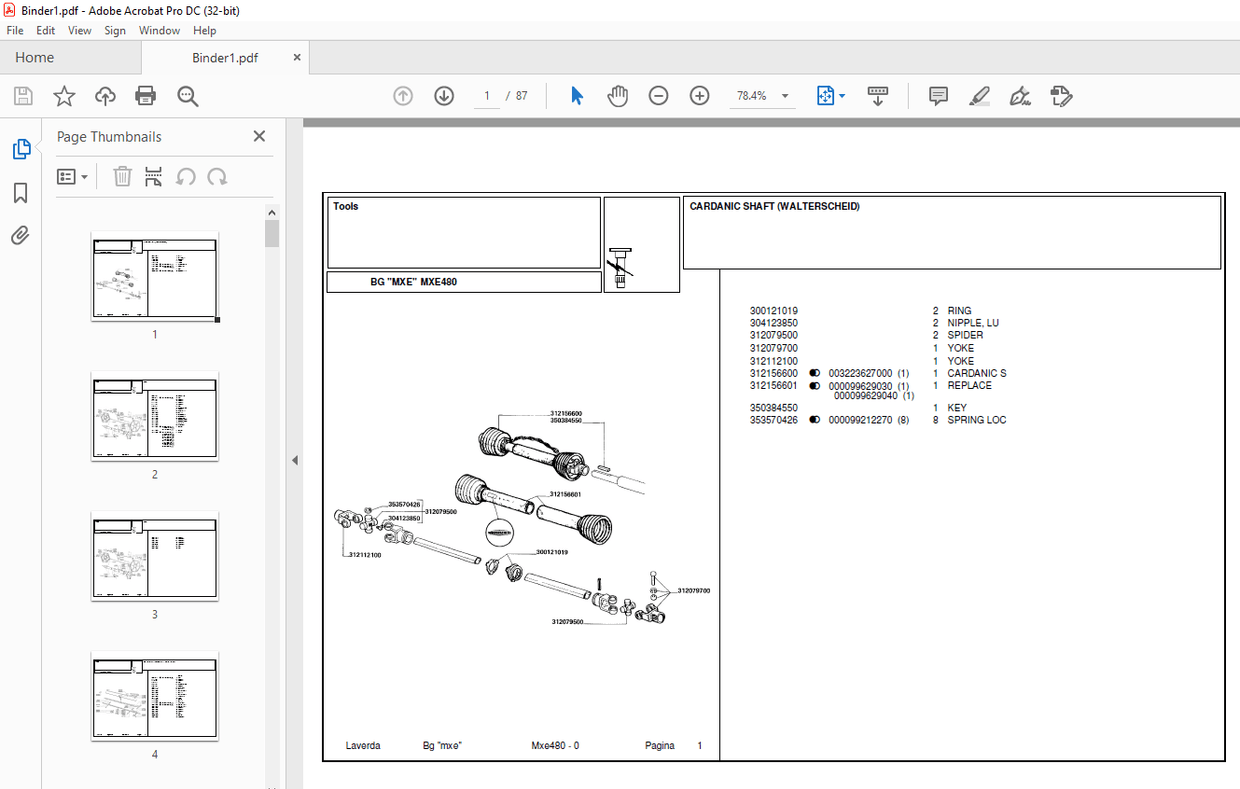Open the View menu
This screenshot has width=1240, height=789.
79,30
